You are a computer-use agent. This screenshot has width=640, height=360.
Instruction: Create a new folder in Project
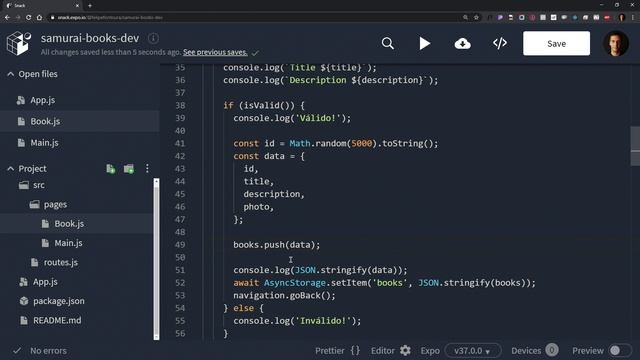click(129, 169)
